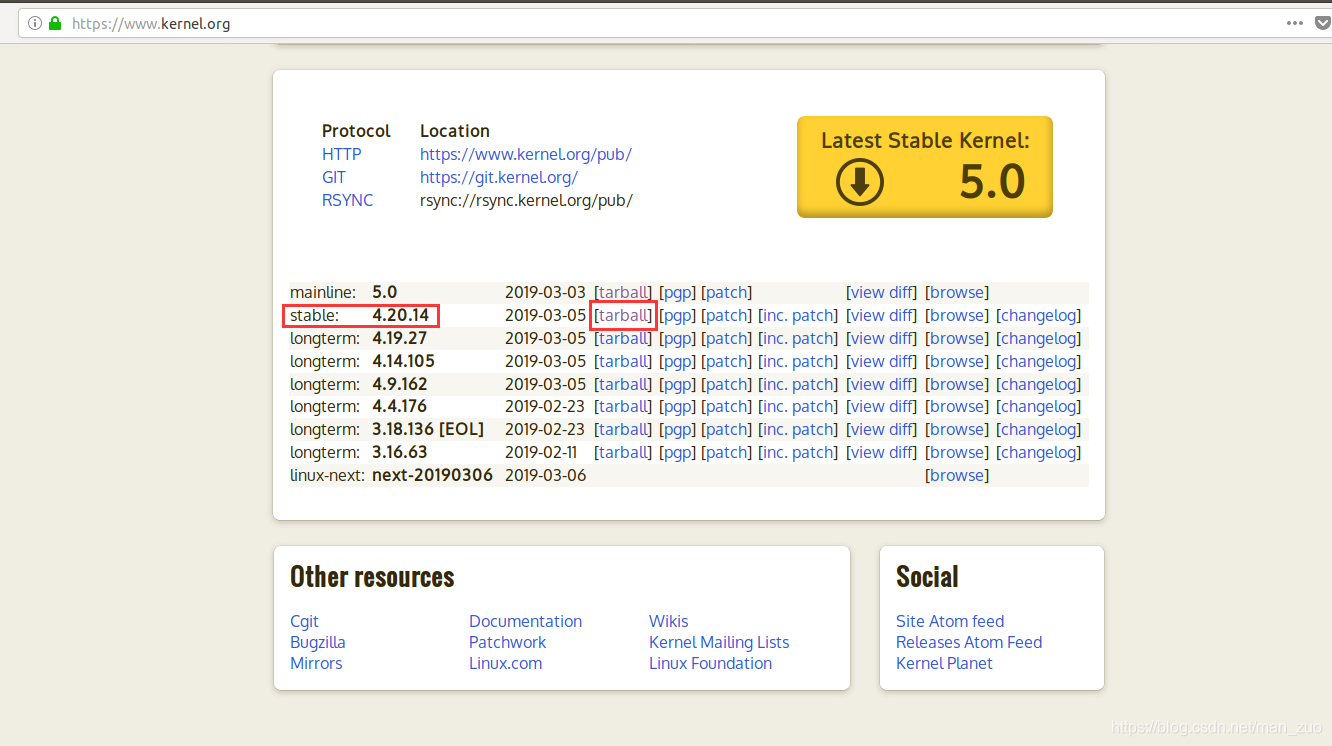The width and height of the screenshot is (1332, 746).
Task: Download tarball for mainline 5.0
Action: (623, 292)
